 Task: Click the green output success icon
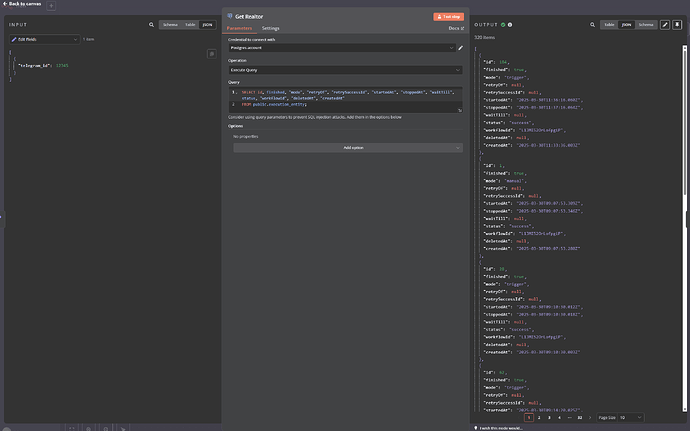(503, 25)
